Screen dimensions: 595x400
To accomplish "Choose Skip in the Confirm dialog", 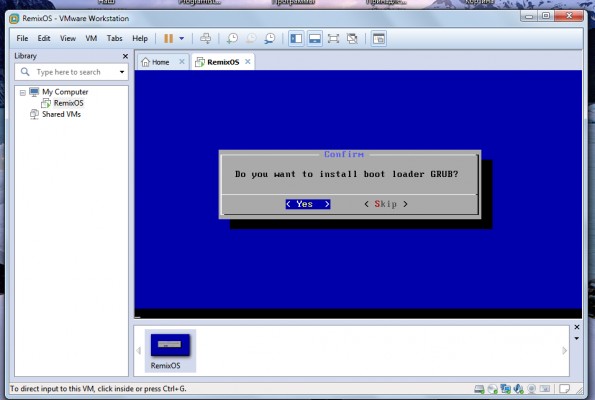I will (386, 204).
